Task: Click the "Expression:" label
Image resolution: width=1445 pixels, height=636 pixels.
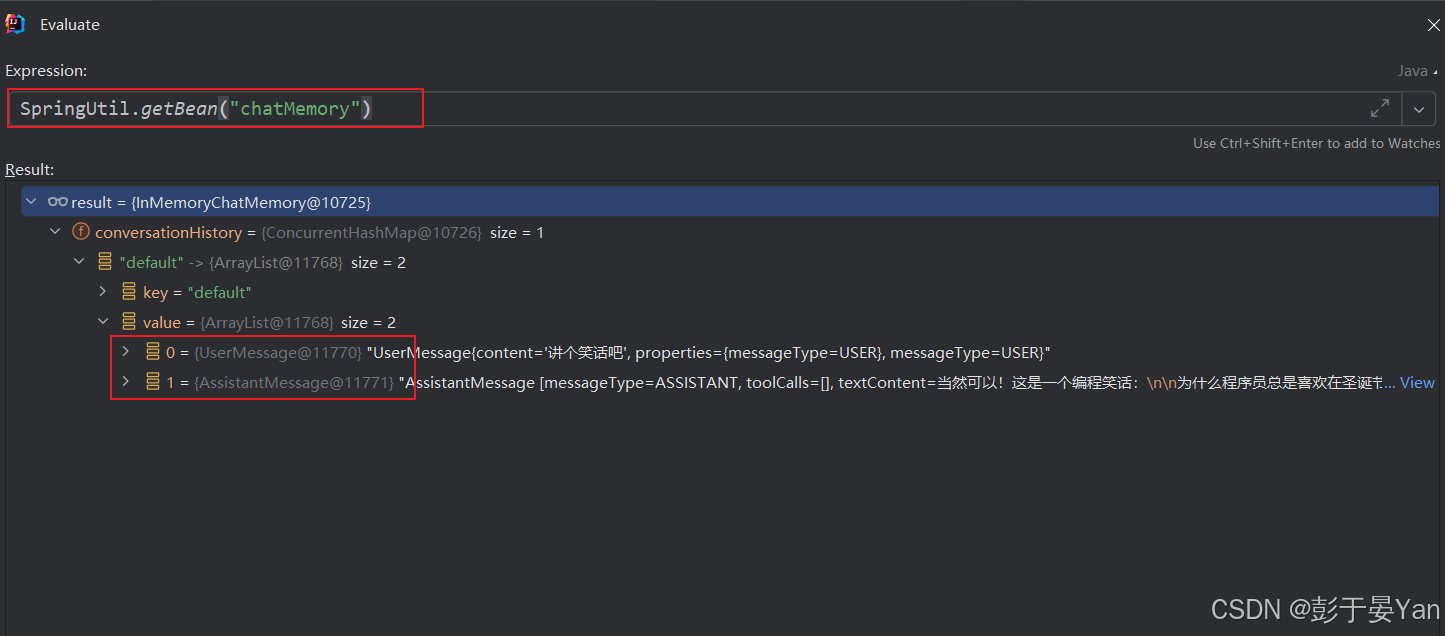Action: click(x=47, y=71)
